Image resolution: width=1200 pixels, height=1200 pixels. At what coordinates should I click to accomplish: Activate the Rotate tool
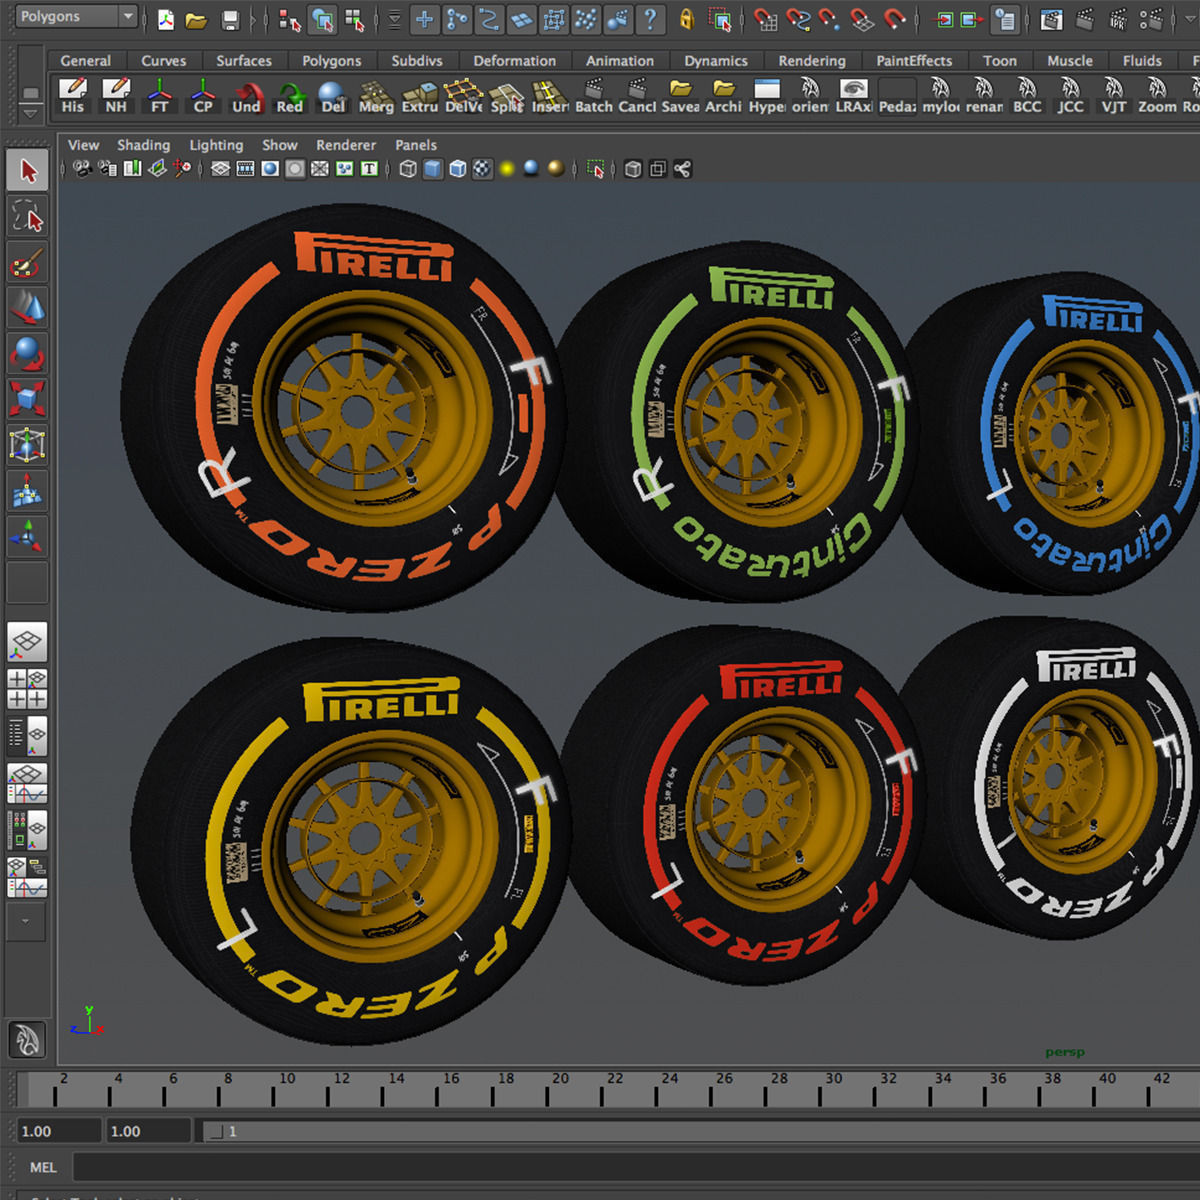coord(27,354)
